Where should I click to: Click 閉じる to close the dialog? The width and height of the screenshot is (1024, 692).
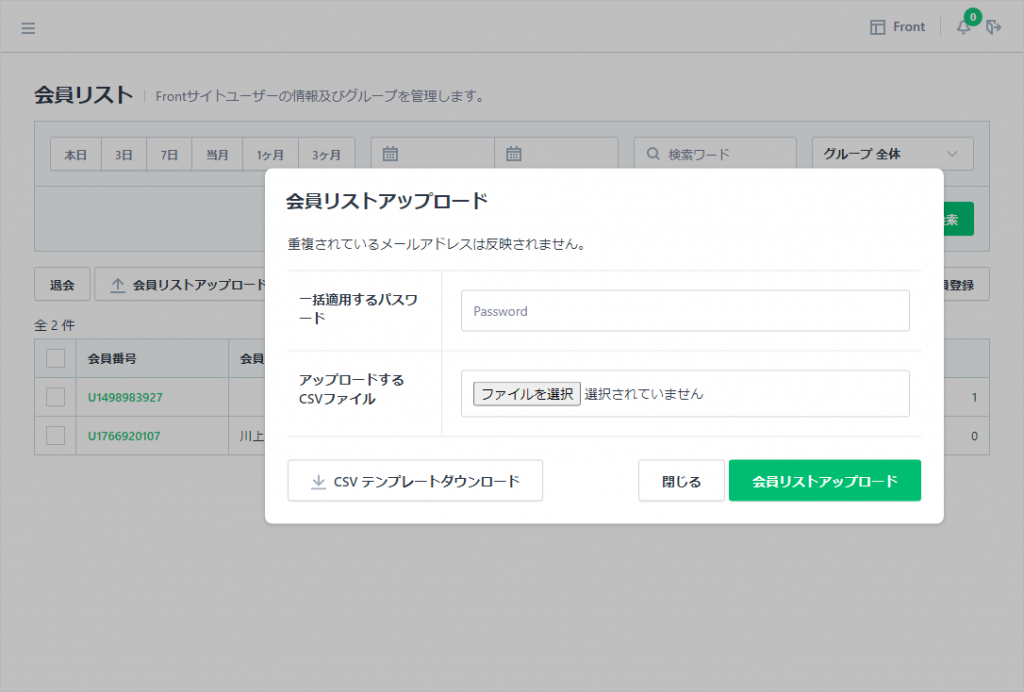point(681,481)
